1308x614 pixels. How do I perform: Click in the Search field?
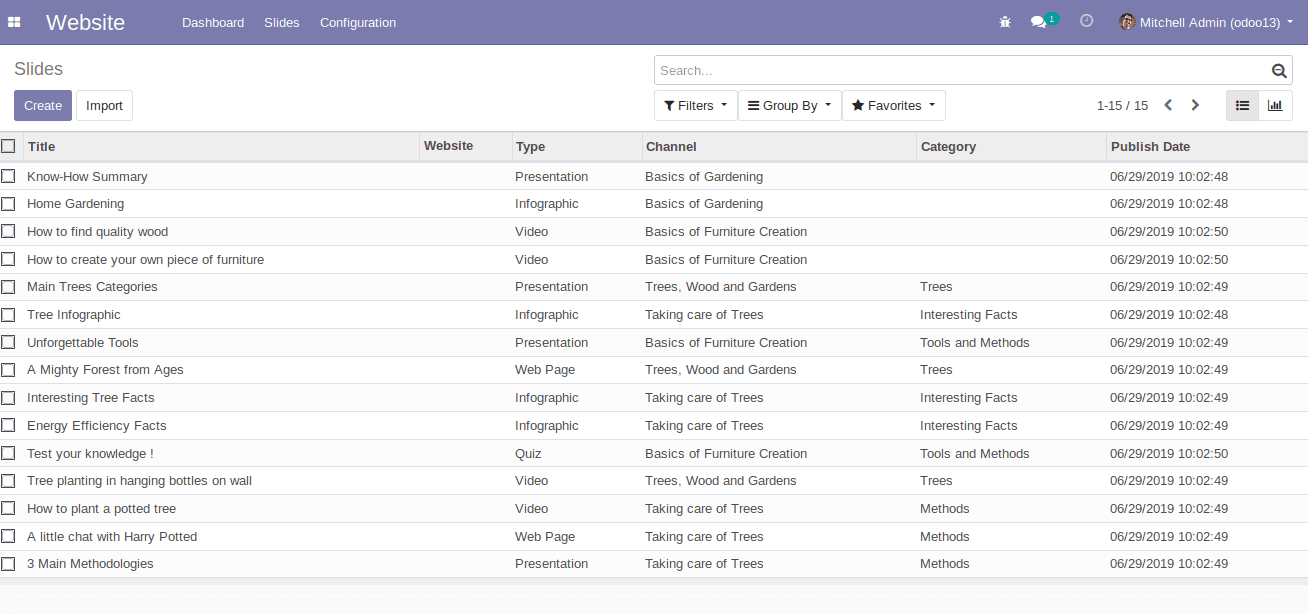[960, 70]
